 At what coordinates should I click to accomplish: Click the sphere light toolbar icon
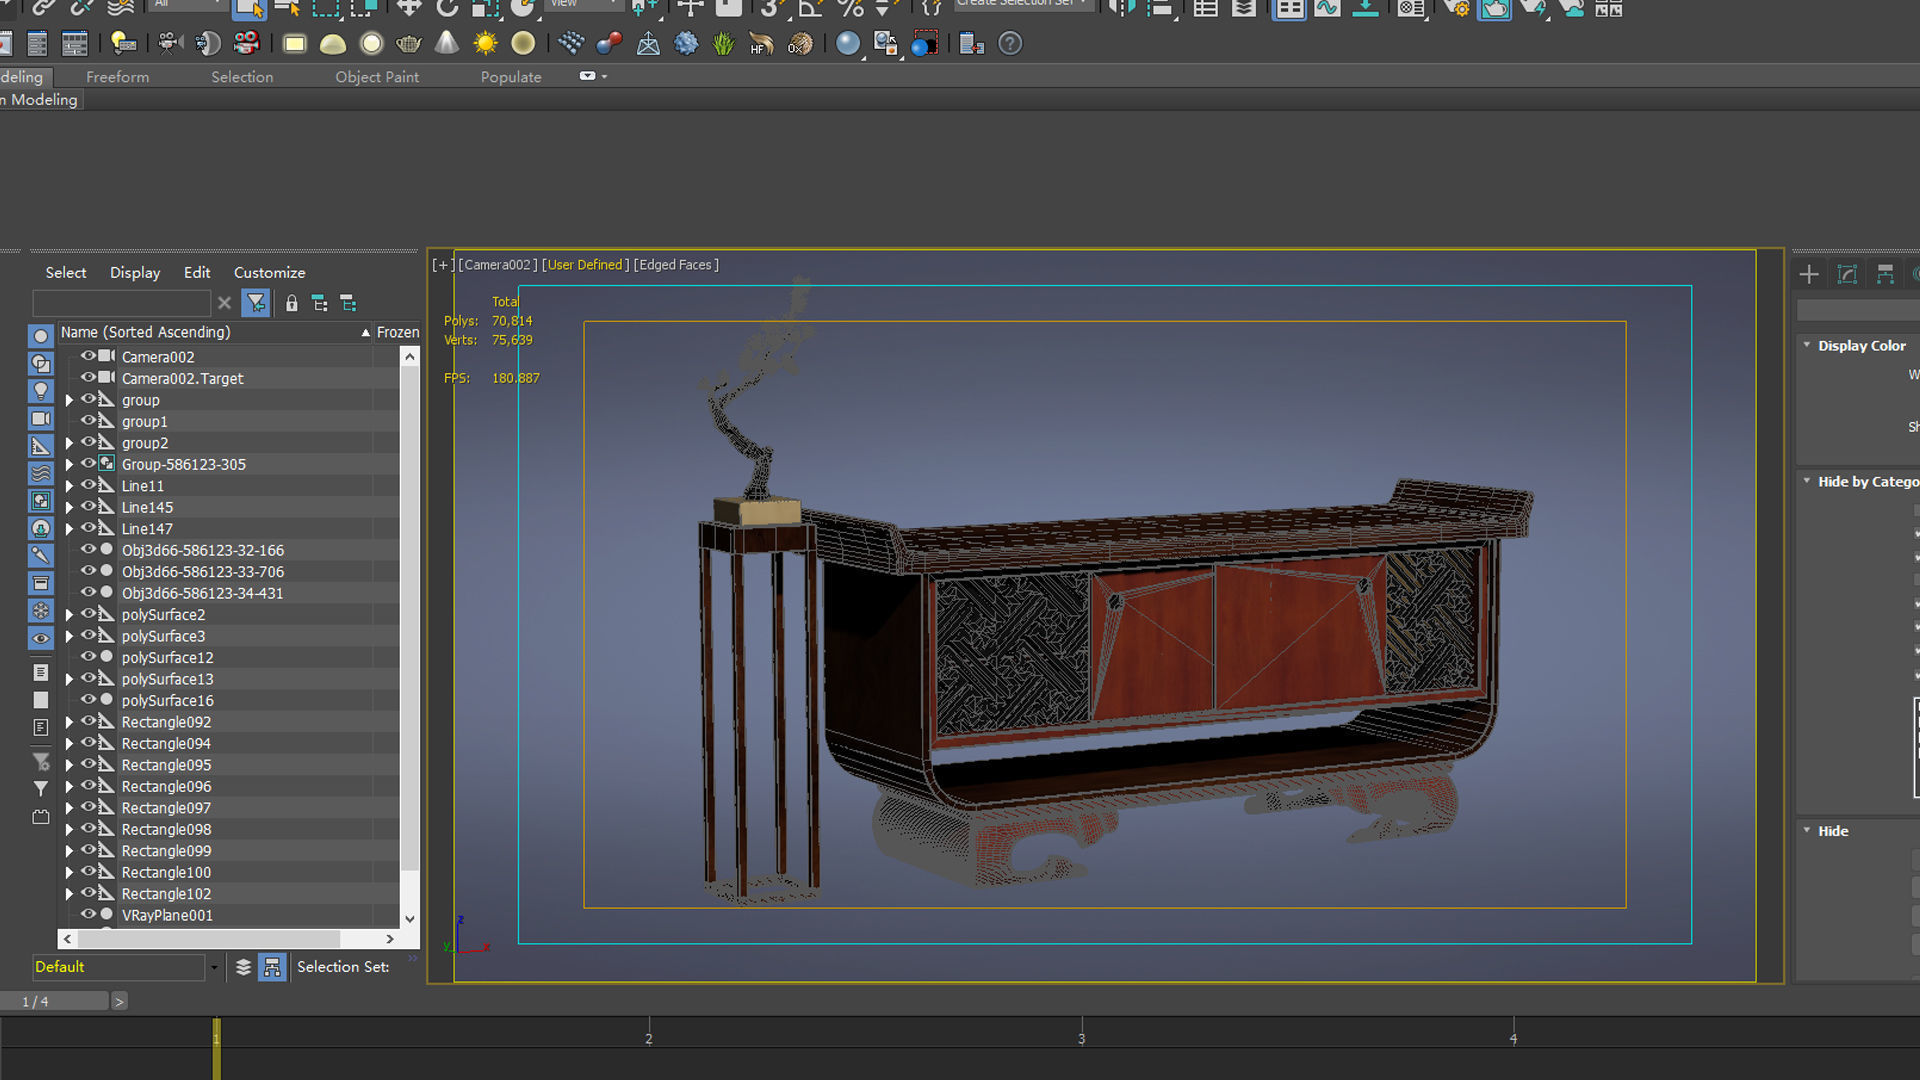[371, 43]
